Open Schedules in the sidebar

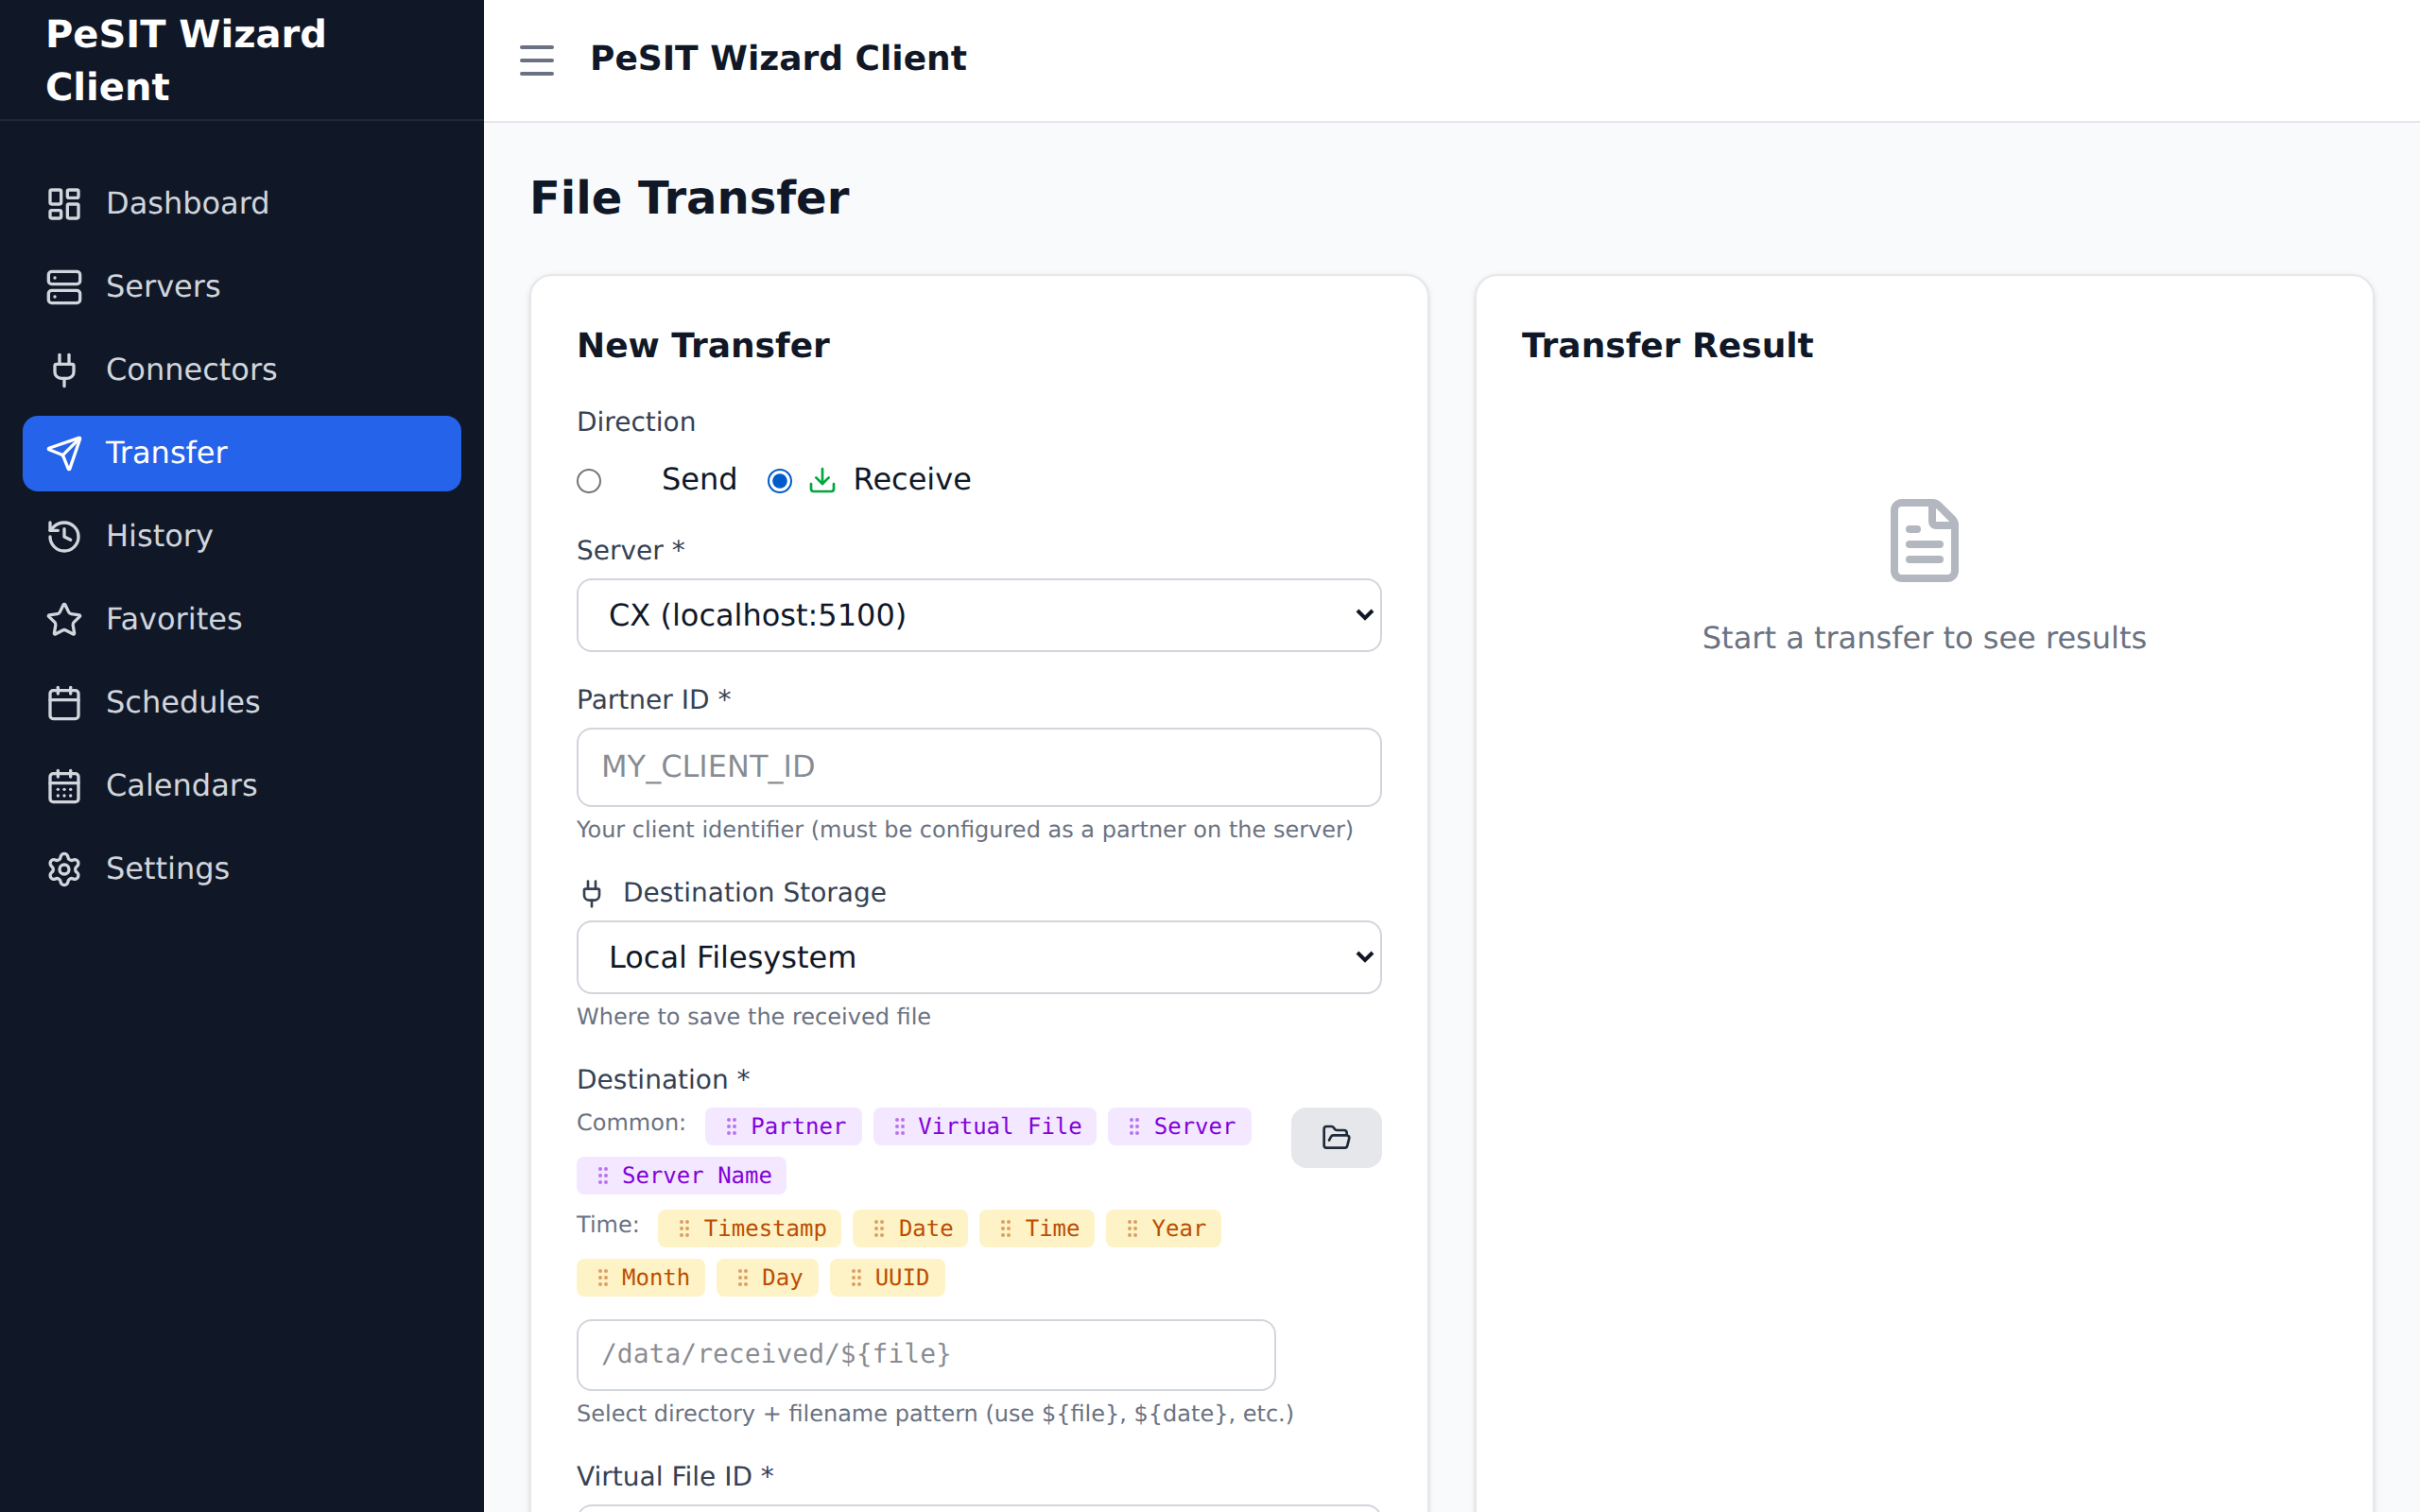182,702
